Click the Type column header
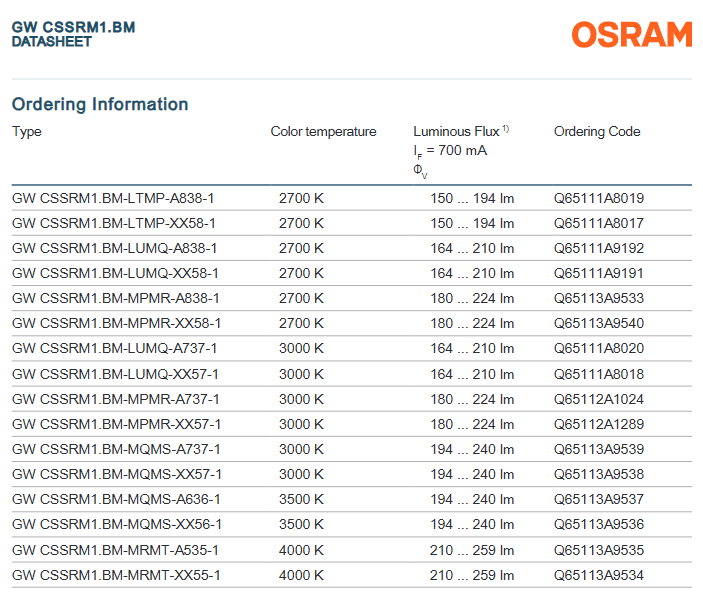The width and height of the screenshot is (703, 614). click(x=27, y=132)
